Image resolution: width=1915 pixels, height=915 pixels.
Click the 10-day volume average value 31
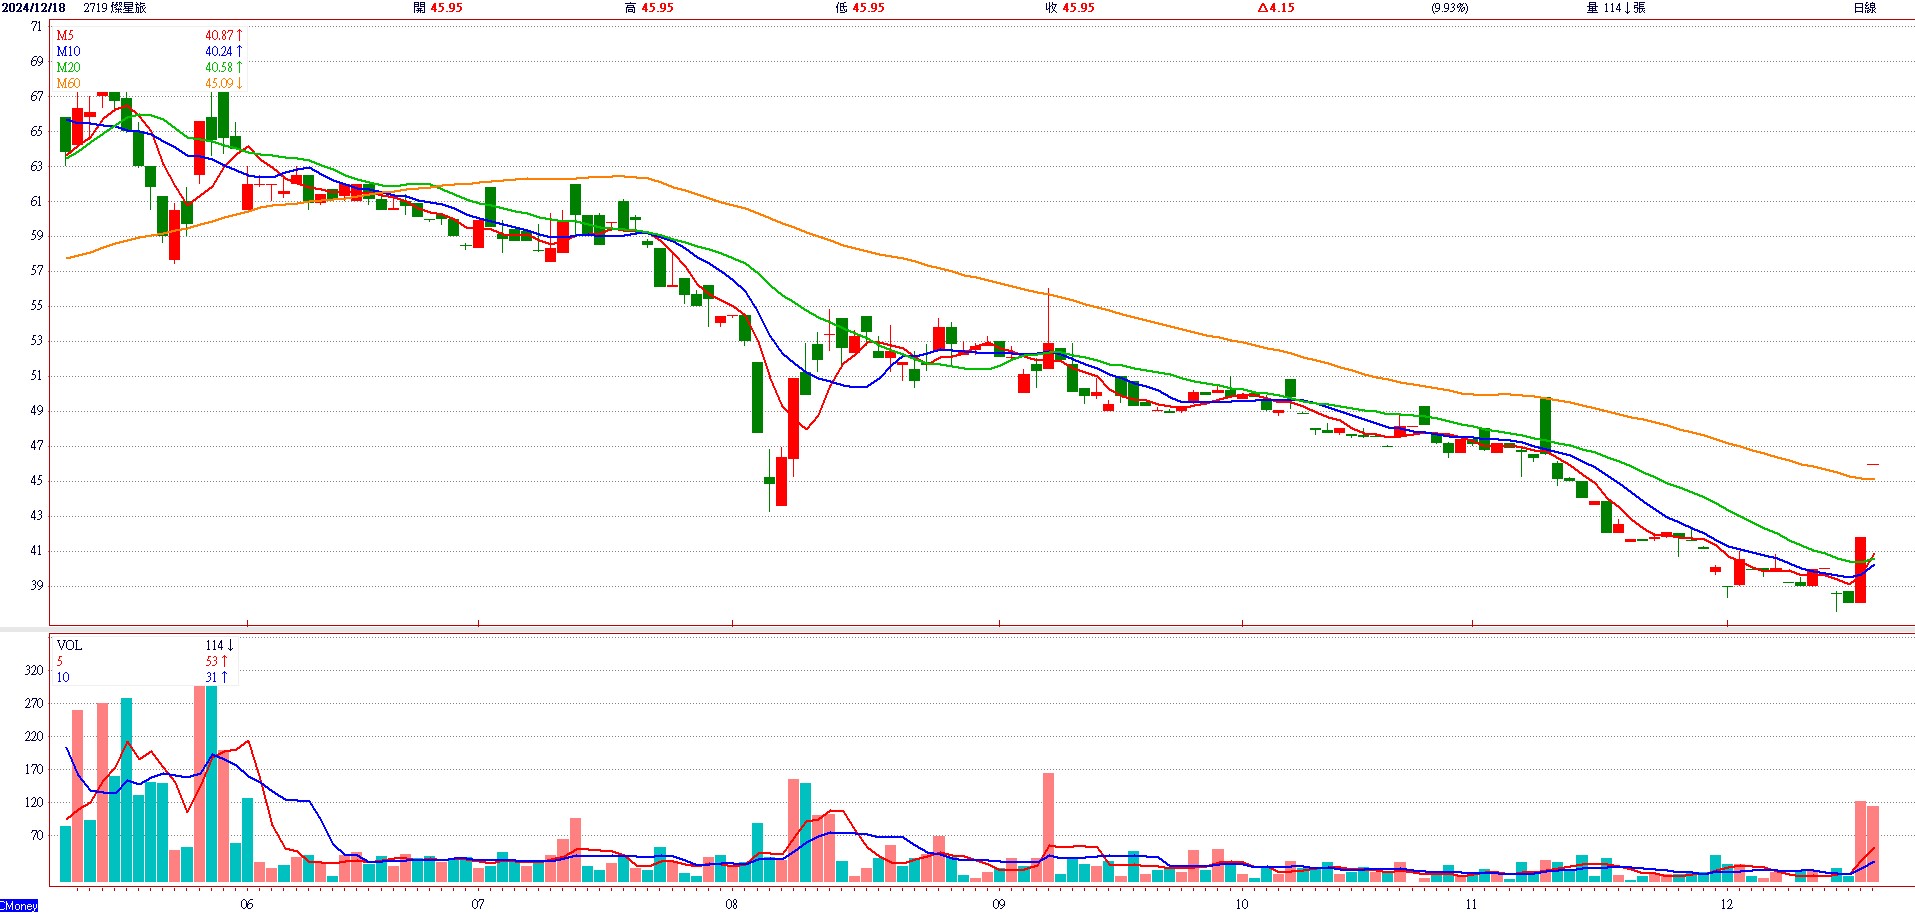pyautogui.click(x=211, y=677)
